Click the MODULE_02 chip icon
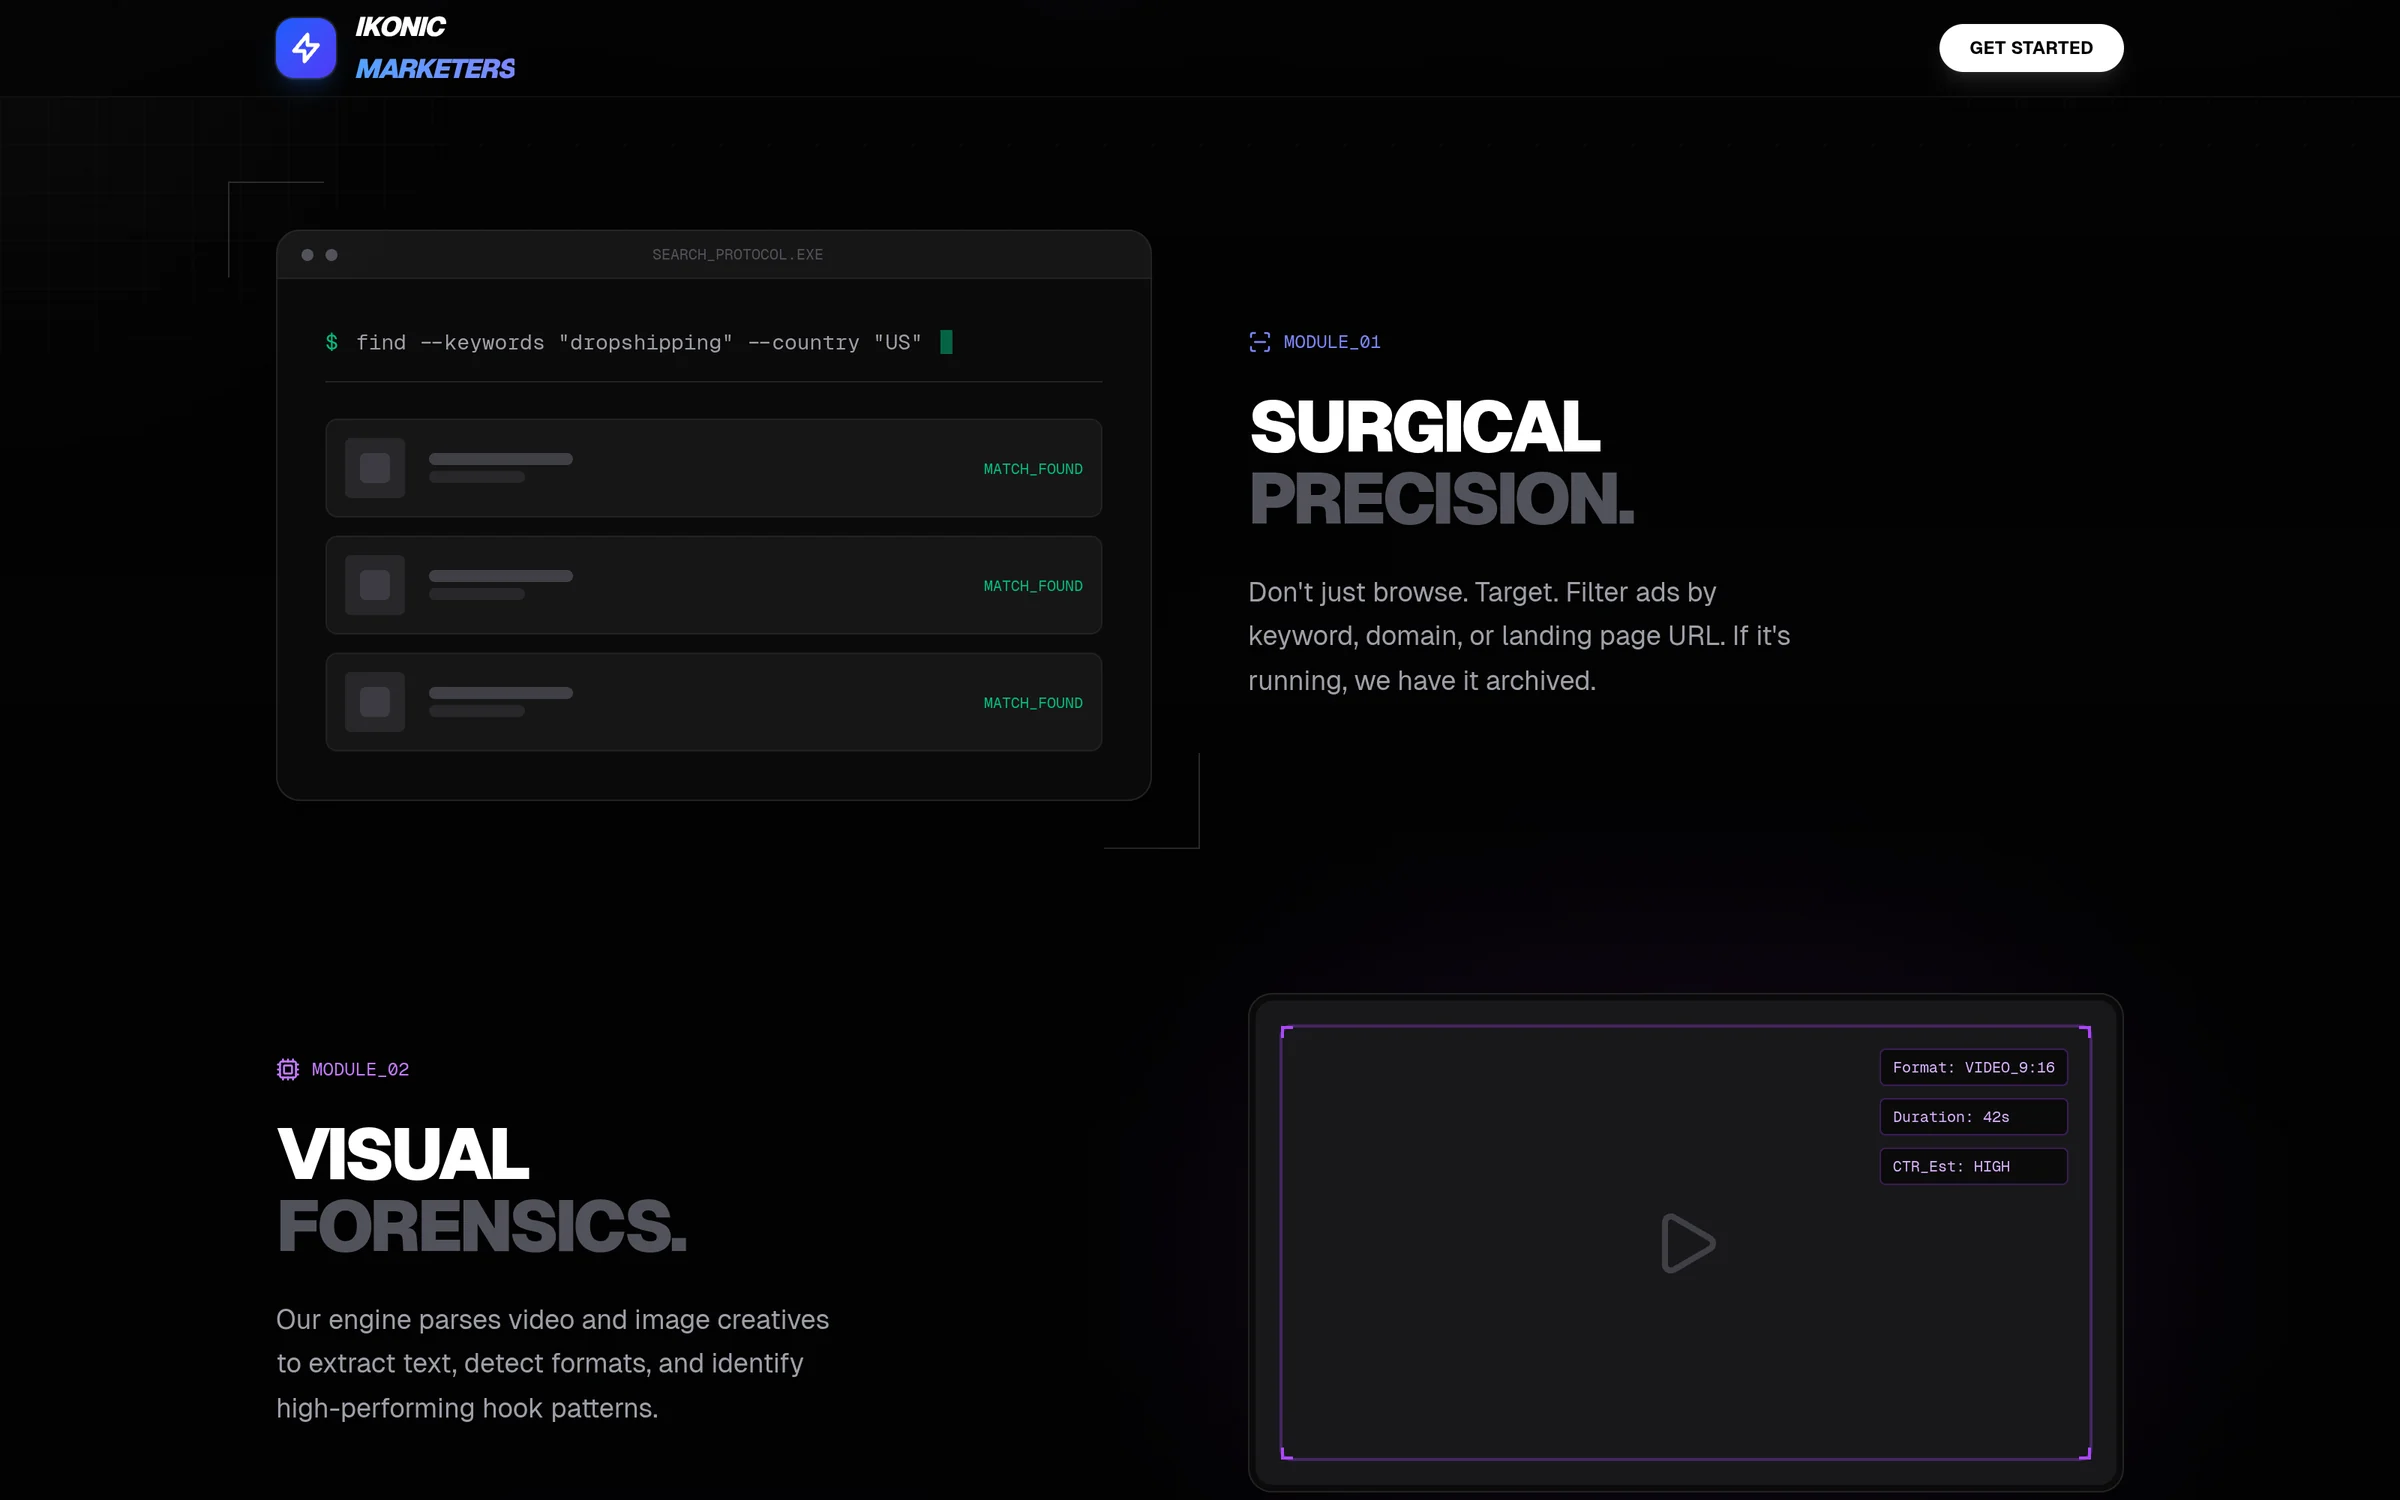2400x1500 pixels. [288, 1070]
